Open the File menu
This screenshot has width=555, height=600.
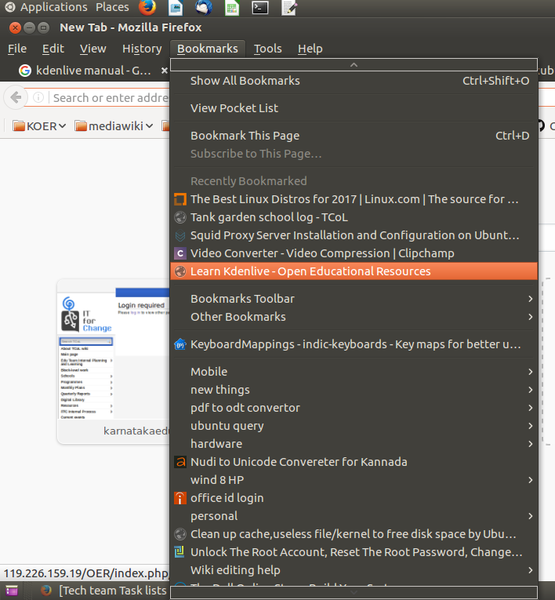point(17,49)
